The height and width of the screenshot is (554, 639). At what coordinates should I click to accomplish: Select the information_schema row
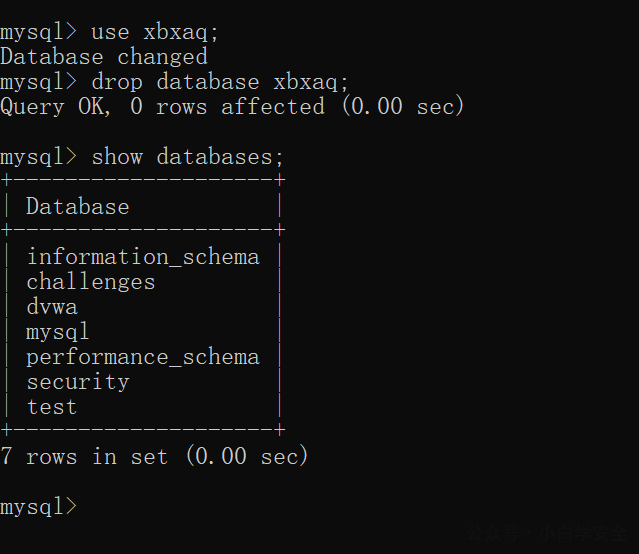[143, 257]
